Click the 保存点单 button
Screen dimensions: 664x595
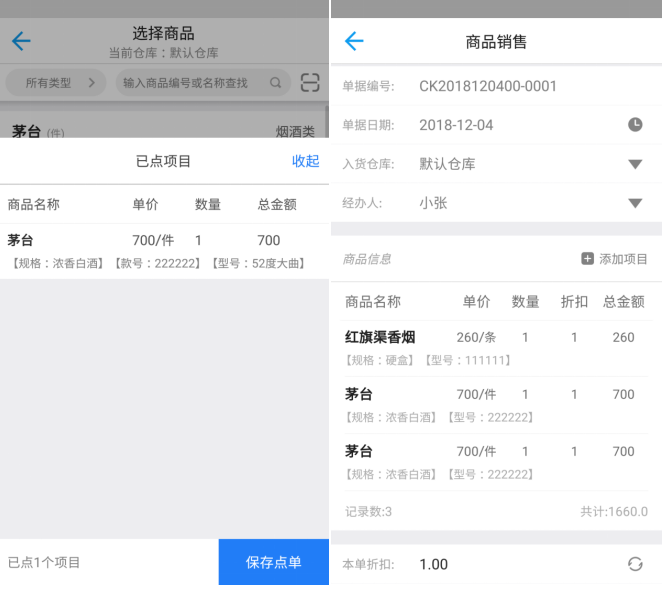274,562
